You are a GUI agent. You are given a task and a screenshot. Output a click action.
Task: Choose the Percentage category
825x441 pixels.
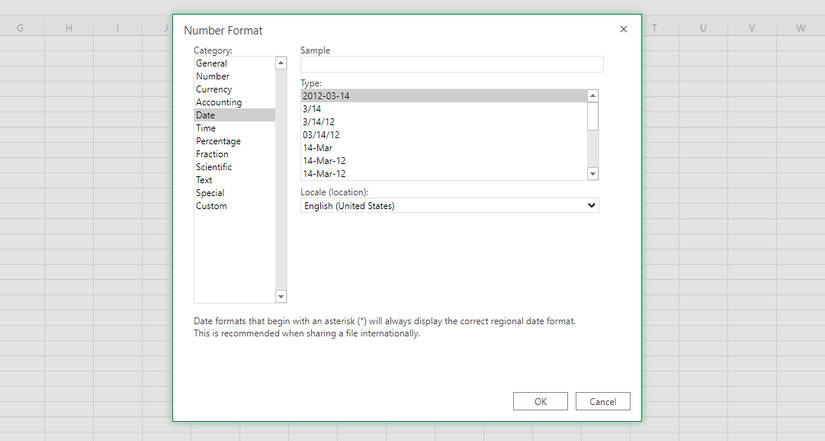click(218, 141)
